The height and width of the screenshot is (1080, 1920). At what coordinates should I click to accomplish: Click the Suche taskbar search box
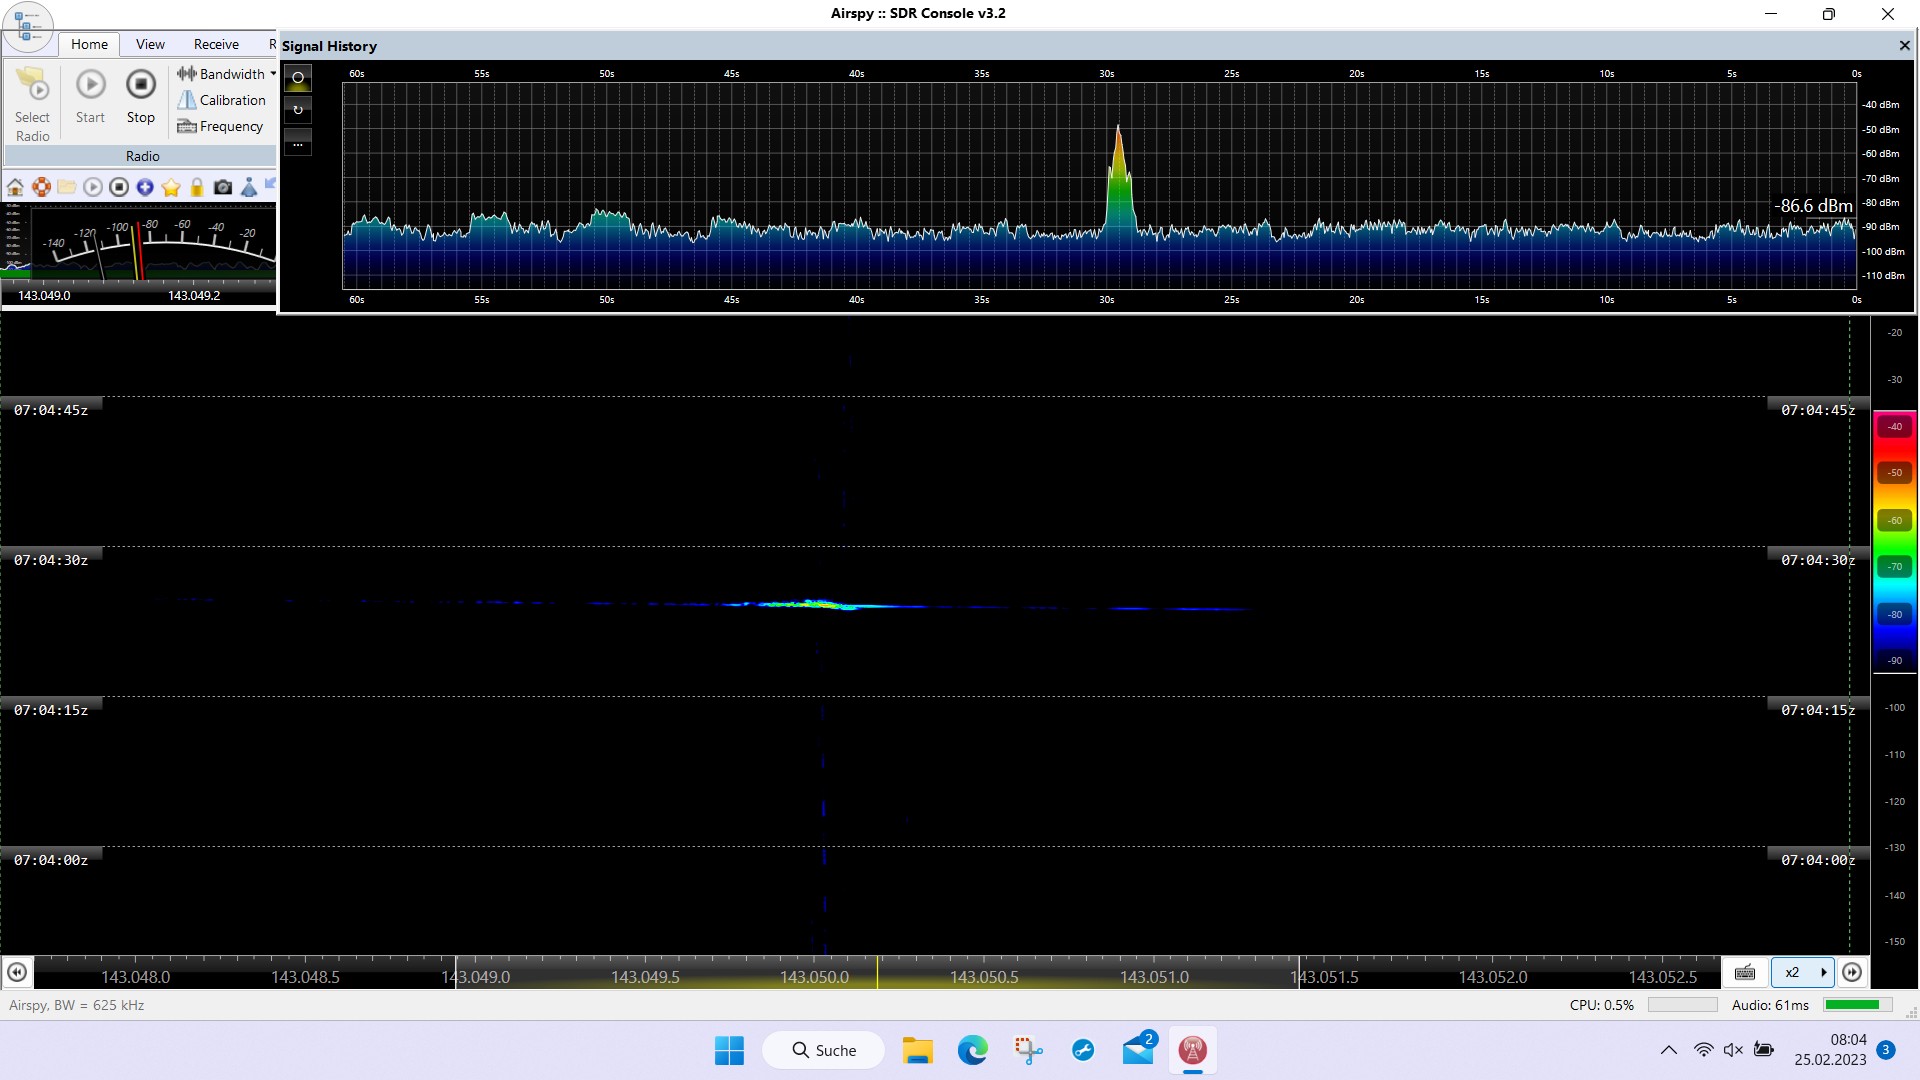824,1050
